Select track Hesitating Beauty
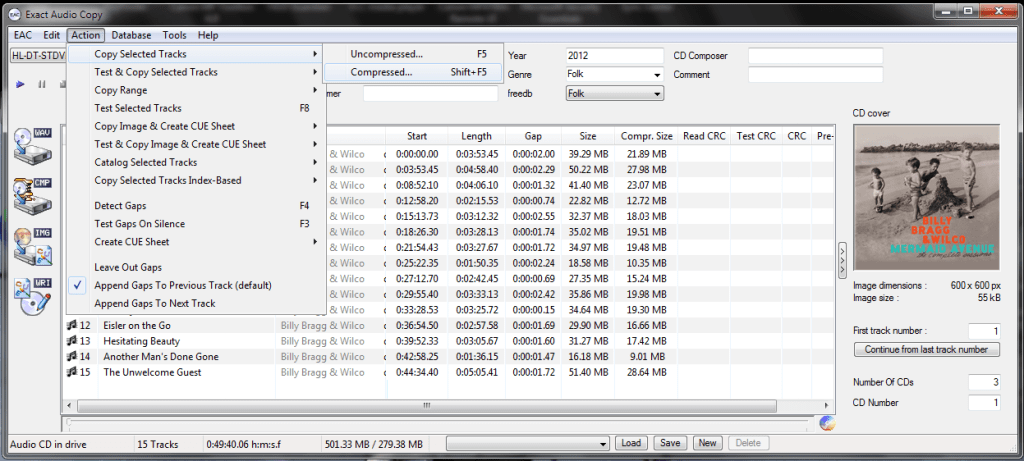 (x=141, y=341)
